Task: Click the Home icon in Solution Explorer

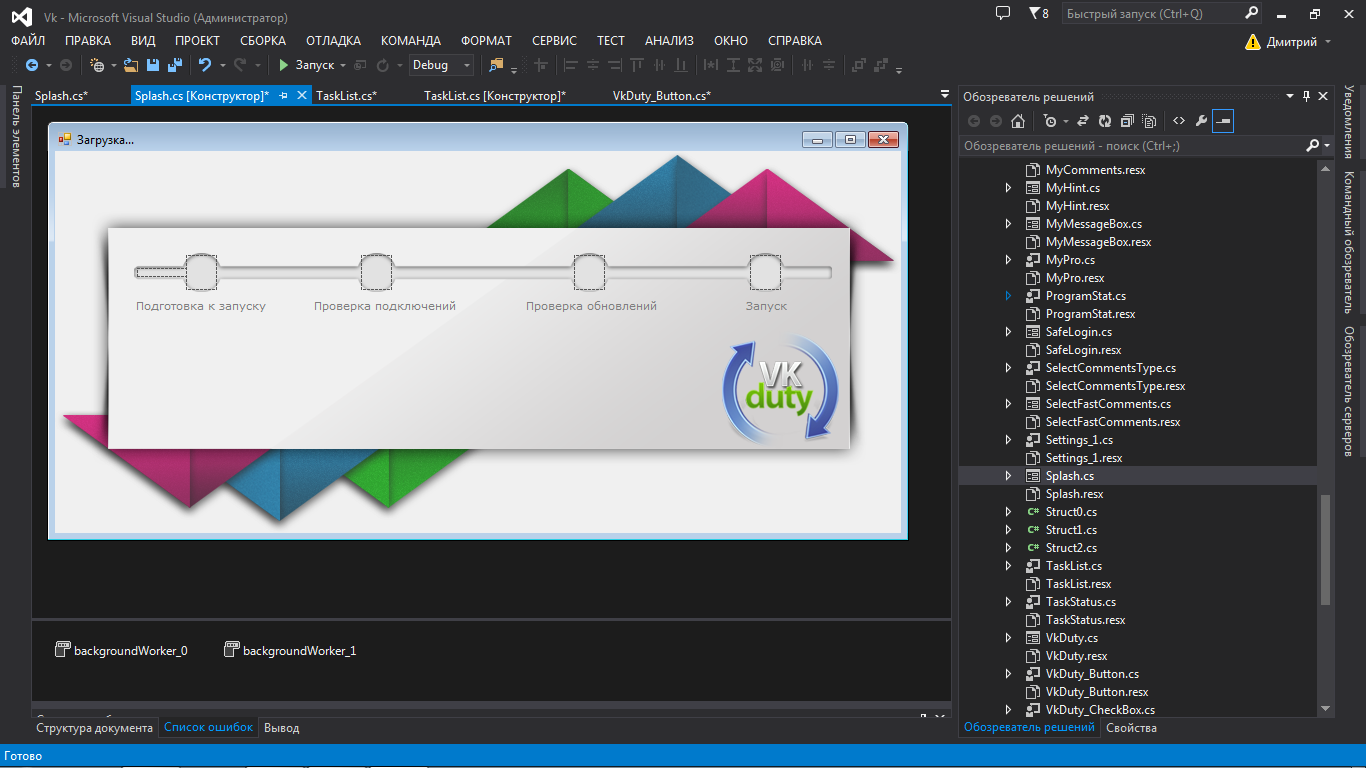Action: (x=1018, y=121)
